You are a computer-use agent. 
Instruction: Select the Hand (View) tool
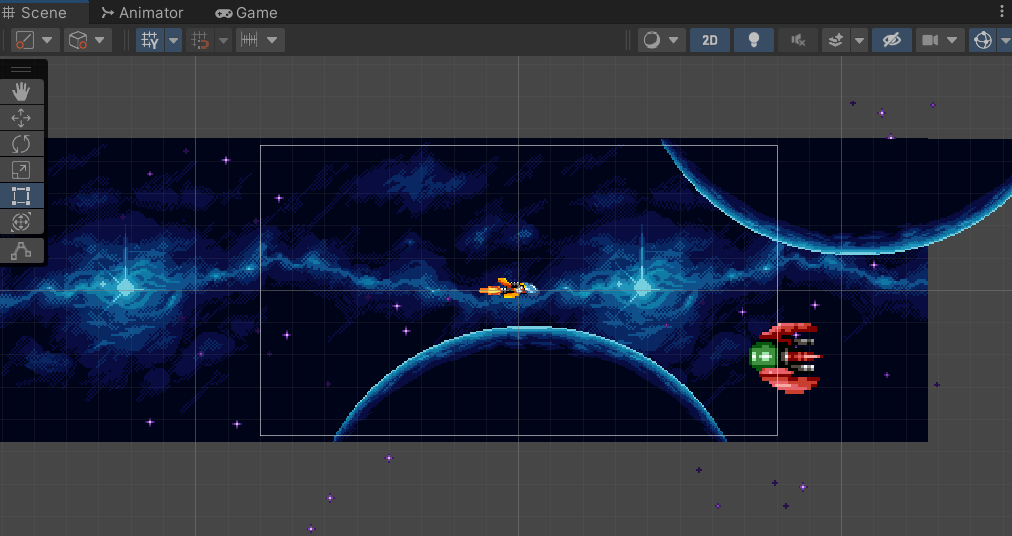click(x=21, y=92)
